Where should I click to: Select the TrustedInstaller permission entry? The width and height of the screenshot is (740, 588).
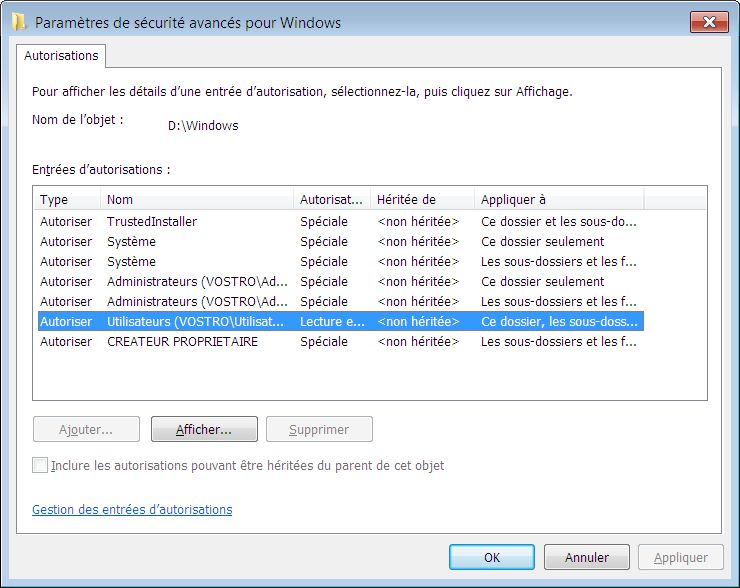[340, 221]
